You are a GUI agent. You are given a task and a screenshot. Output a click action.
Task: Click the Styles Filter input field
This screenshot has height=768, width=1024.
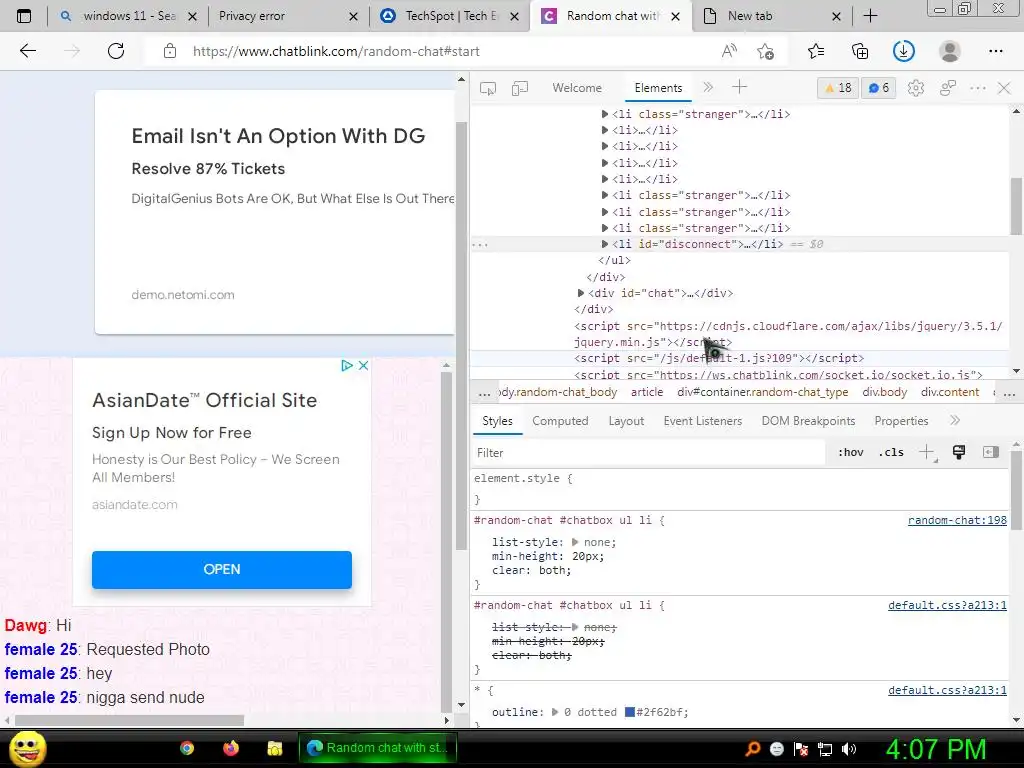pos(648,453)
